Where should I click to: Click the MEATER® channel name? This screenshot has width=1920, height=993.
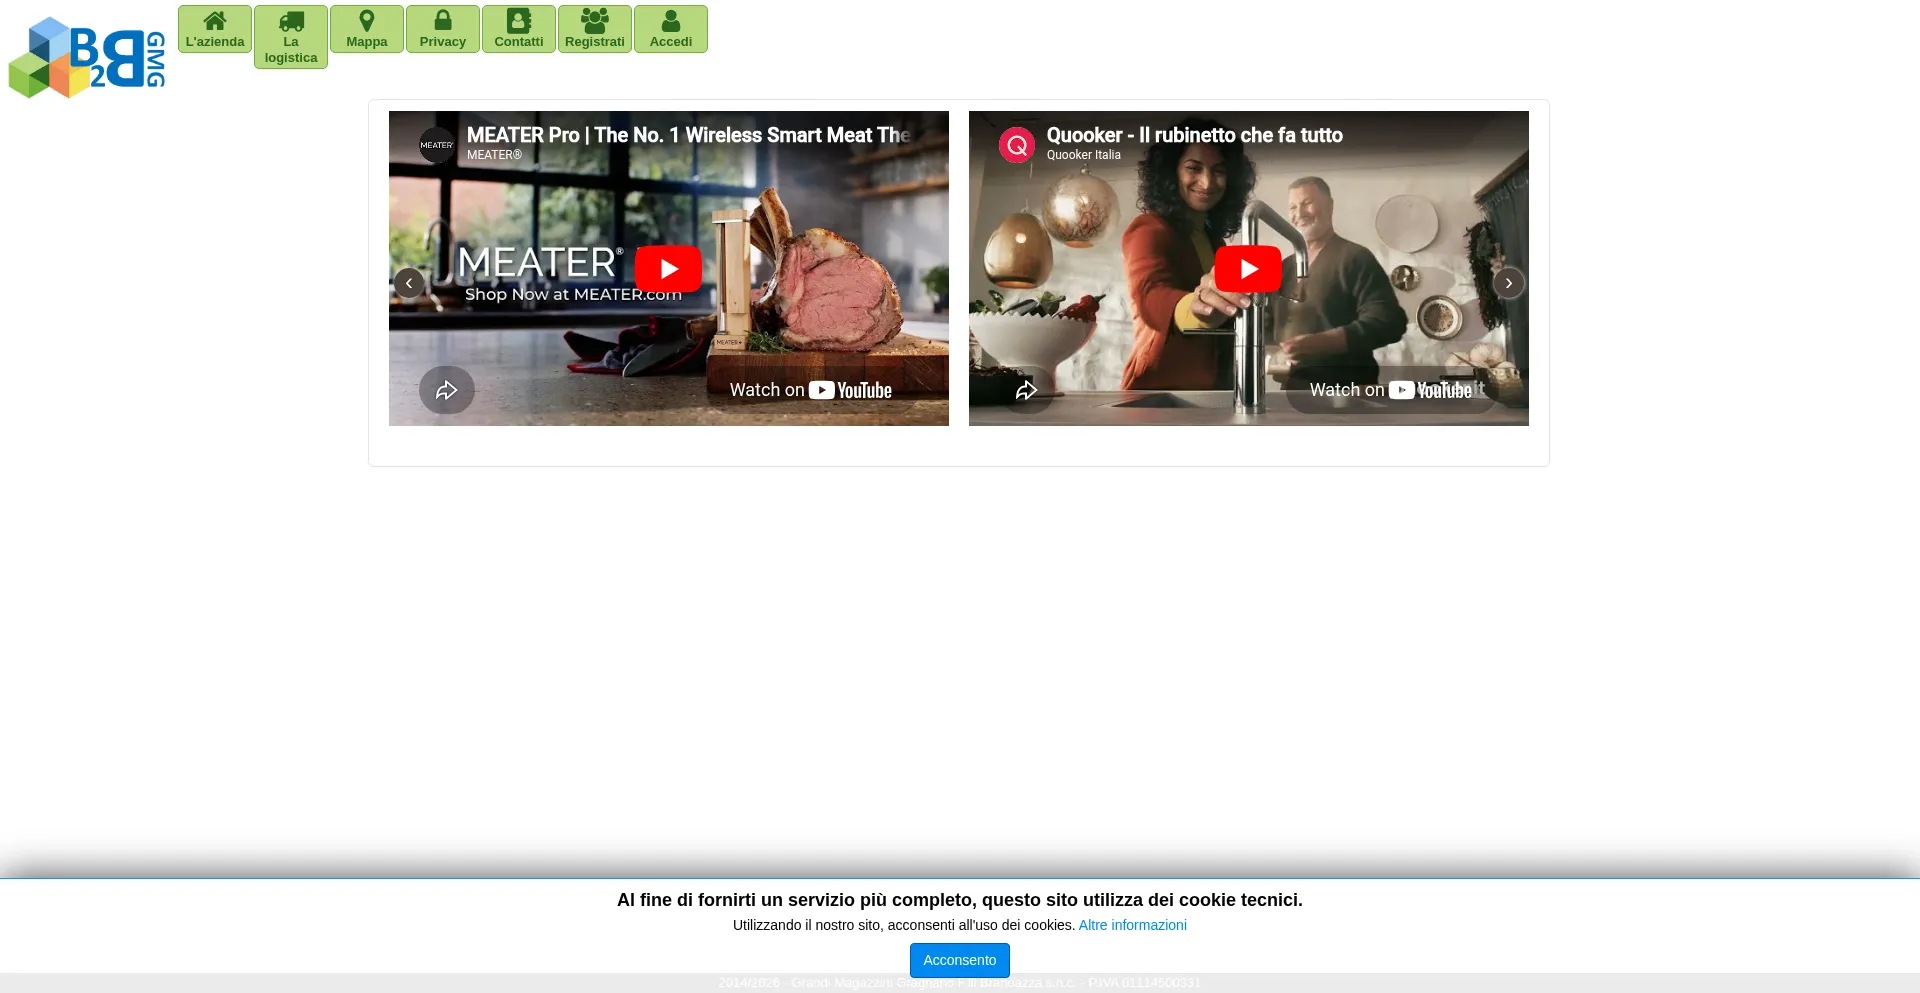pos(494,155)
